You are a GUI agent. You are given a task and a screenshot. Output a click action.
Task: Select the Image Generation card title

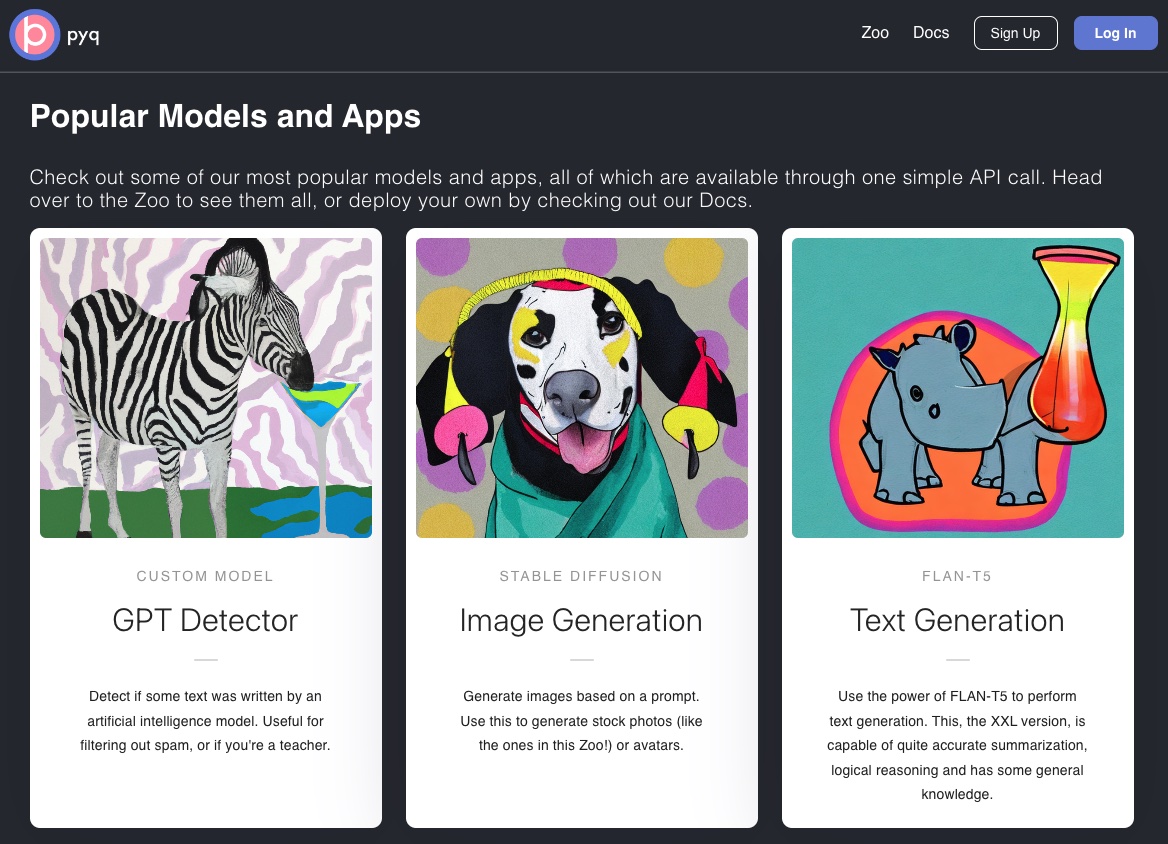(581, 621)
